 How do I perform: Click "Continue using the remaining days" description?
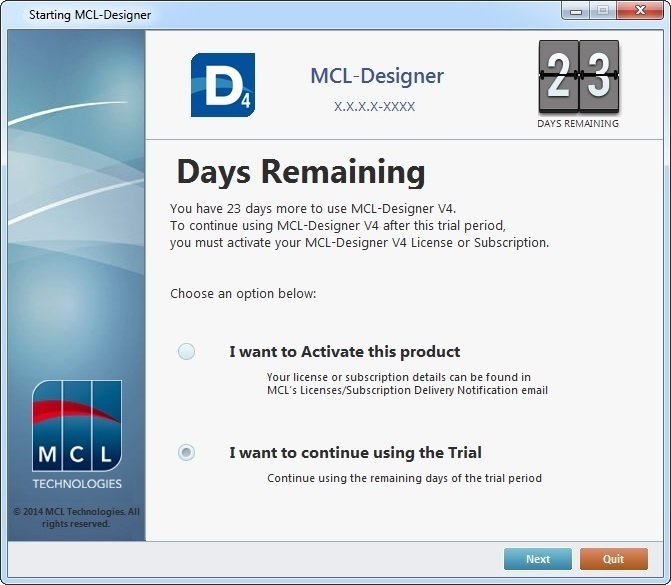pyautogui.click(x=404, y=478)
